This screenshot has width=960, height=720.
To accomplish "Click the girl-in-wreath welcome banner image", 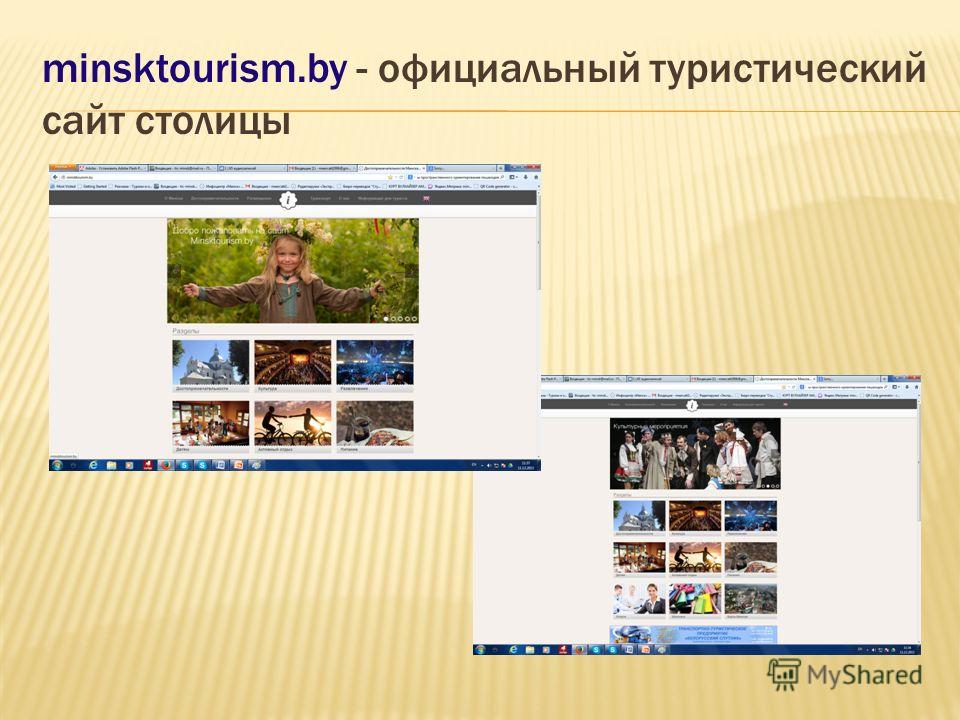I will click(x=293, y=271).
